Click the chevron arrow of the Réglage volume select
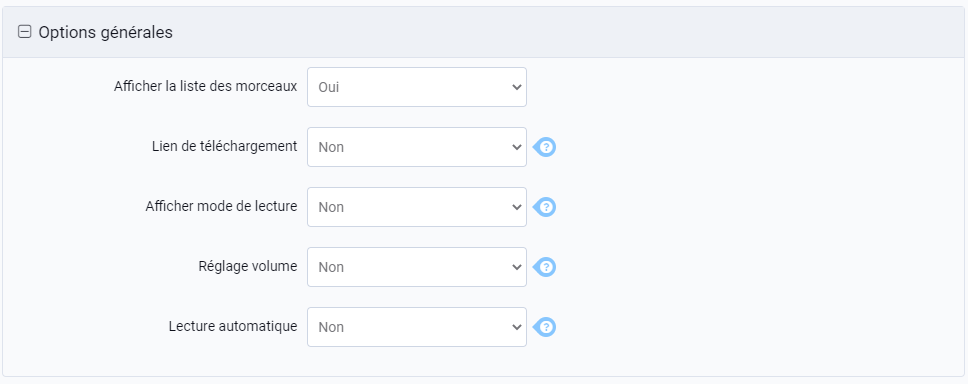Image resolution: width=968 pixels, height=384 pixels. (x=517, y=267)
